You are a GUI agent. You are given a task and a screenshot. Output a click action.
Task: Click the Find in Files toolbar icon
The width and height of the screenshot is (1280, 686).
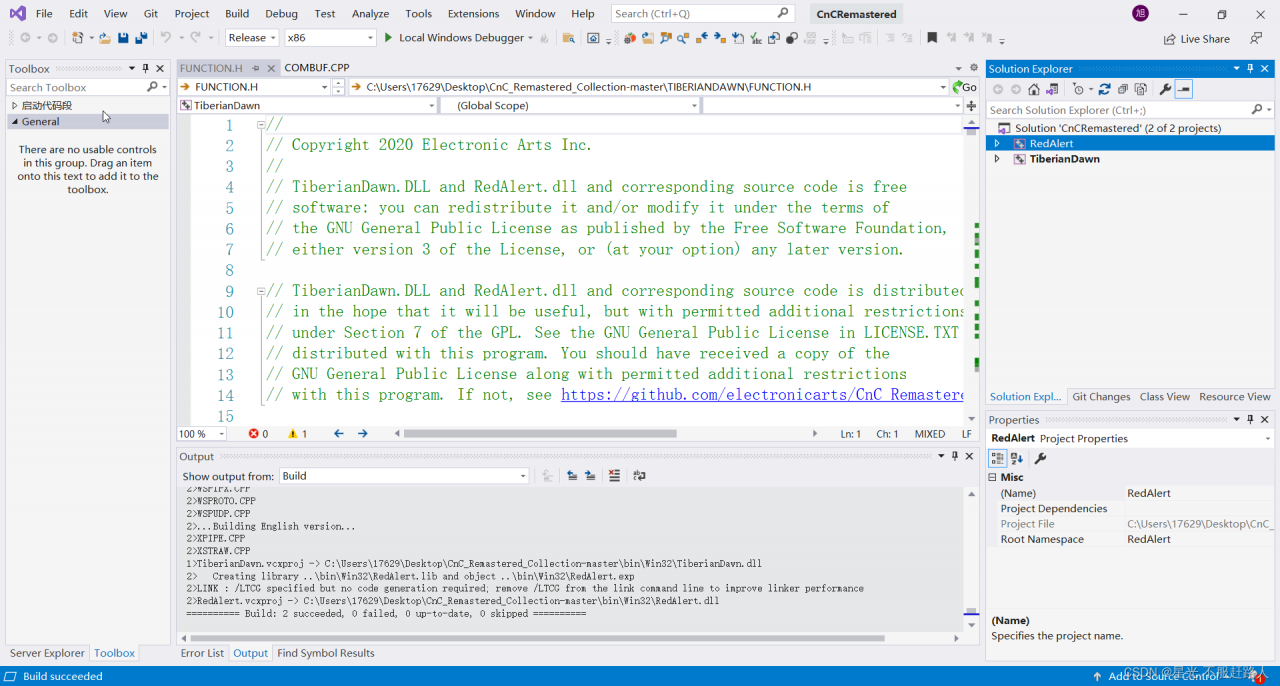pyautogui.click(x=568, y=38)
